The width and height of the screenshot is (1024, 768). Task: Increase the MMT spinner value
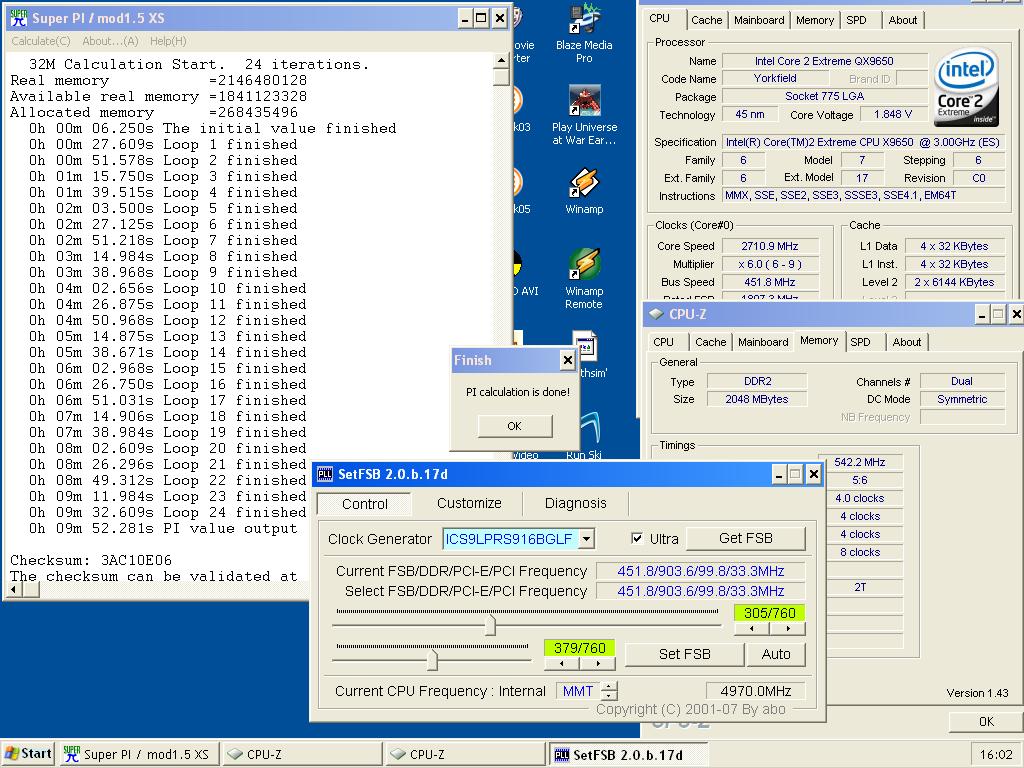click(609, 686)
